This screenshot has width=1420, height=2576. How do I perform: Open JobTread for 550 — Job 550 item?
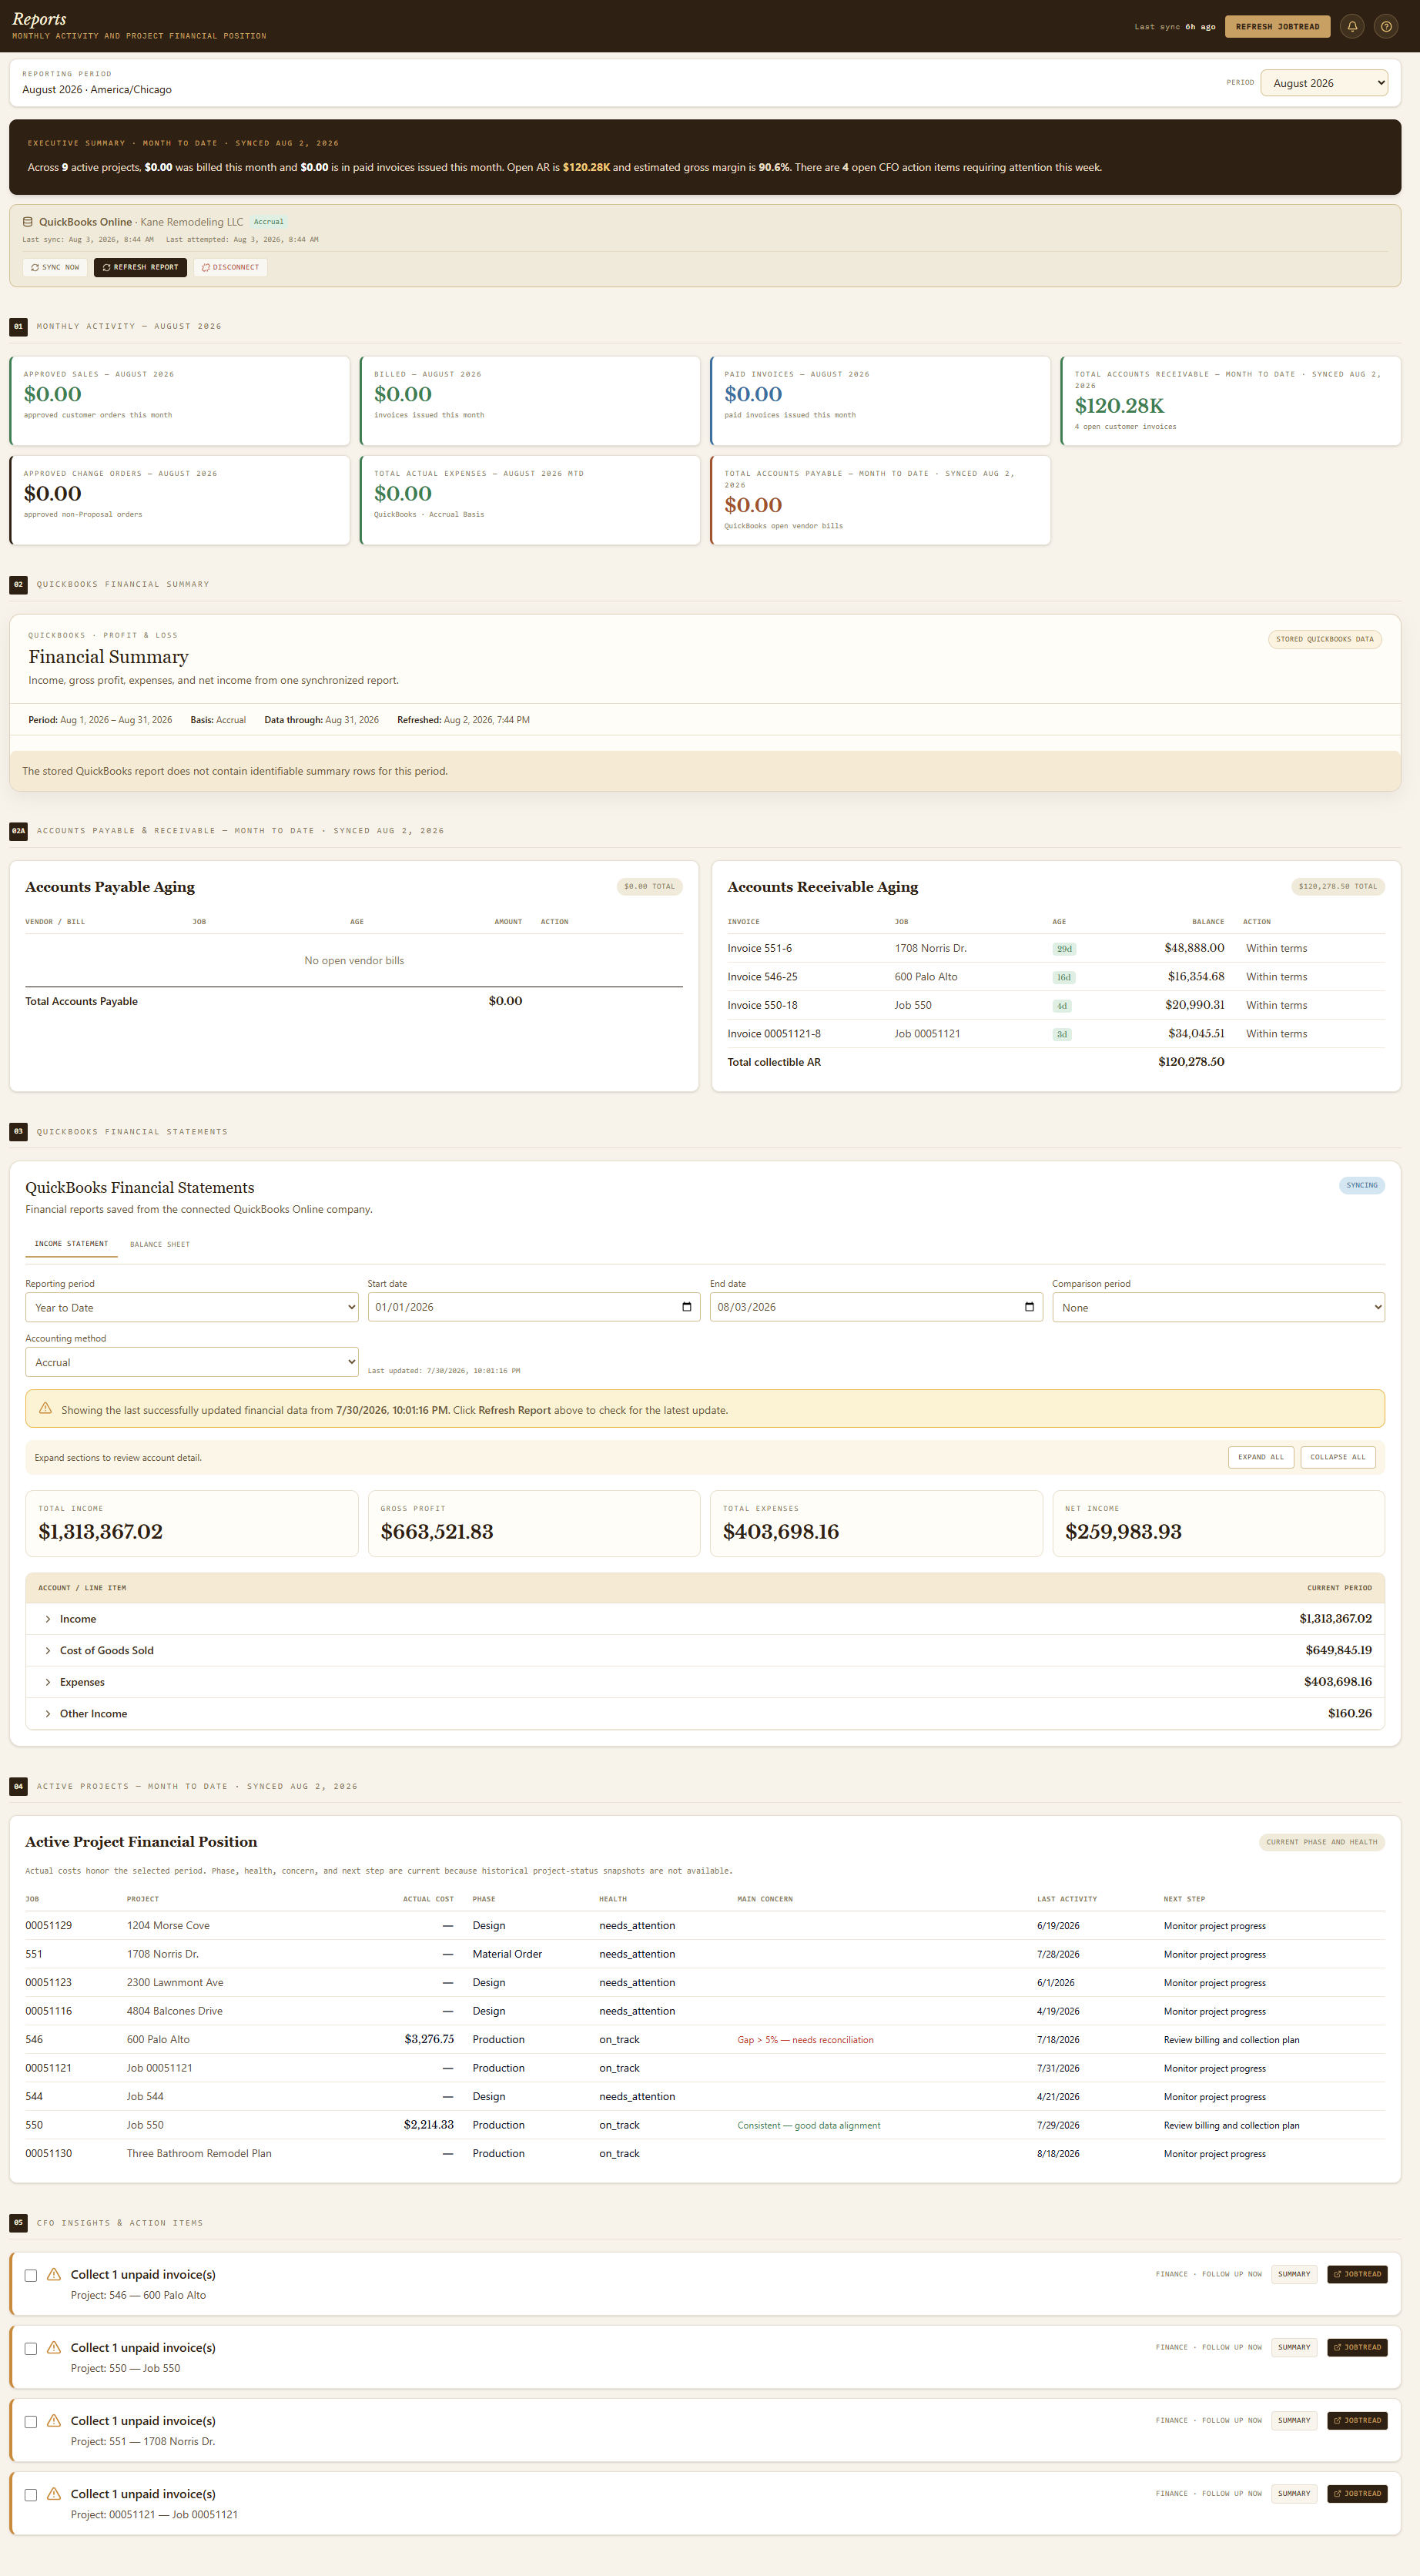(1357, 2347)
